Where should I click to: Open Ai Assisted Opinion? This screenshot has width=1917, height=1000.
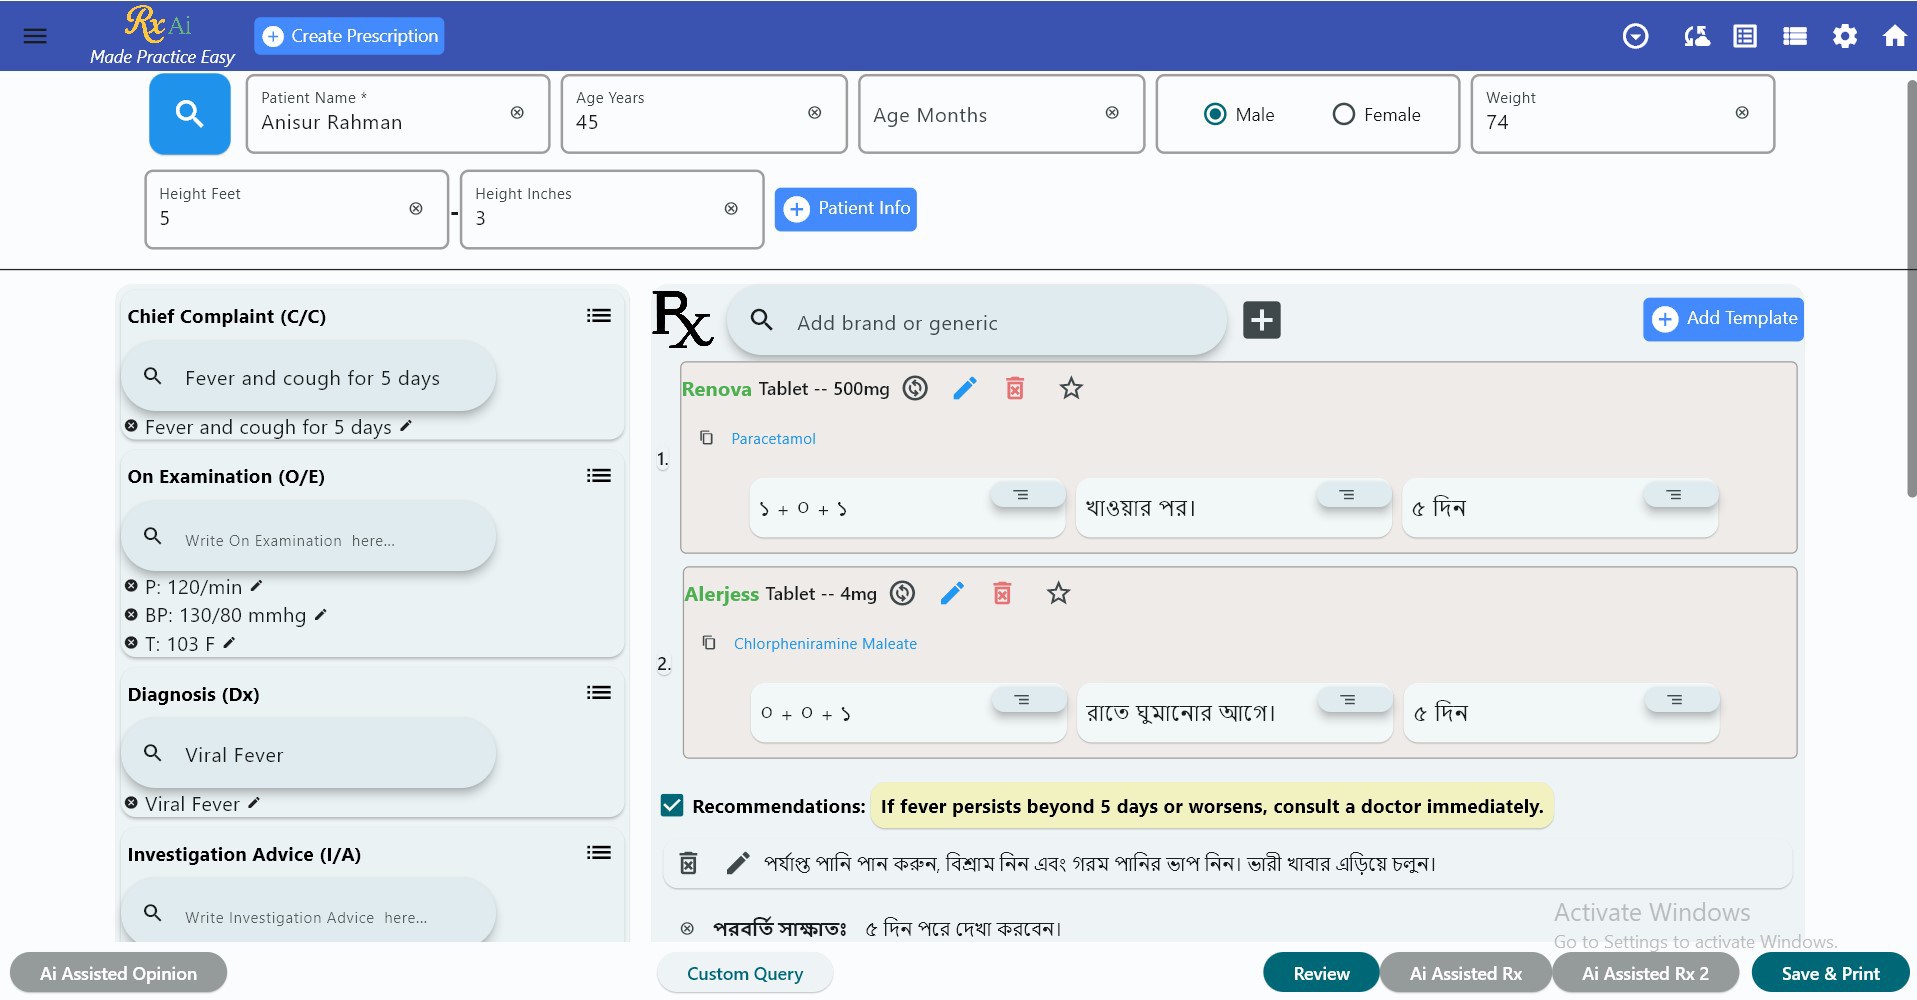pos(117,972)
